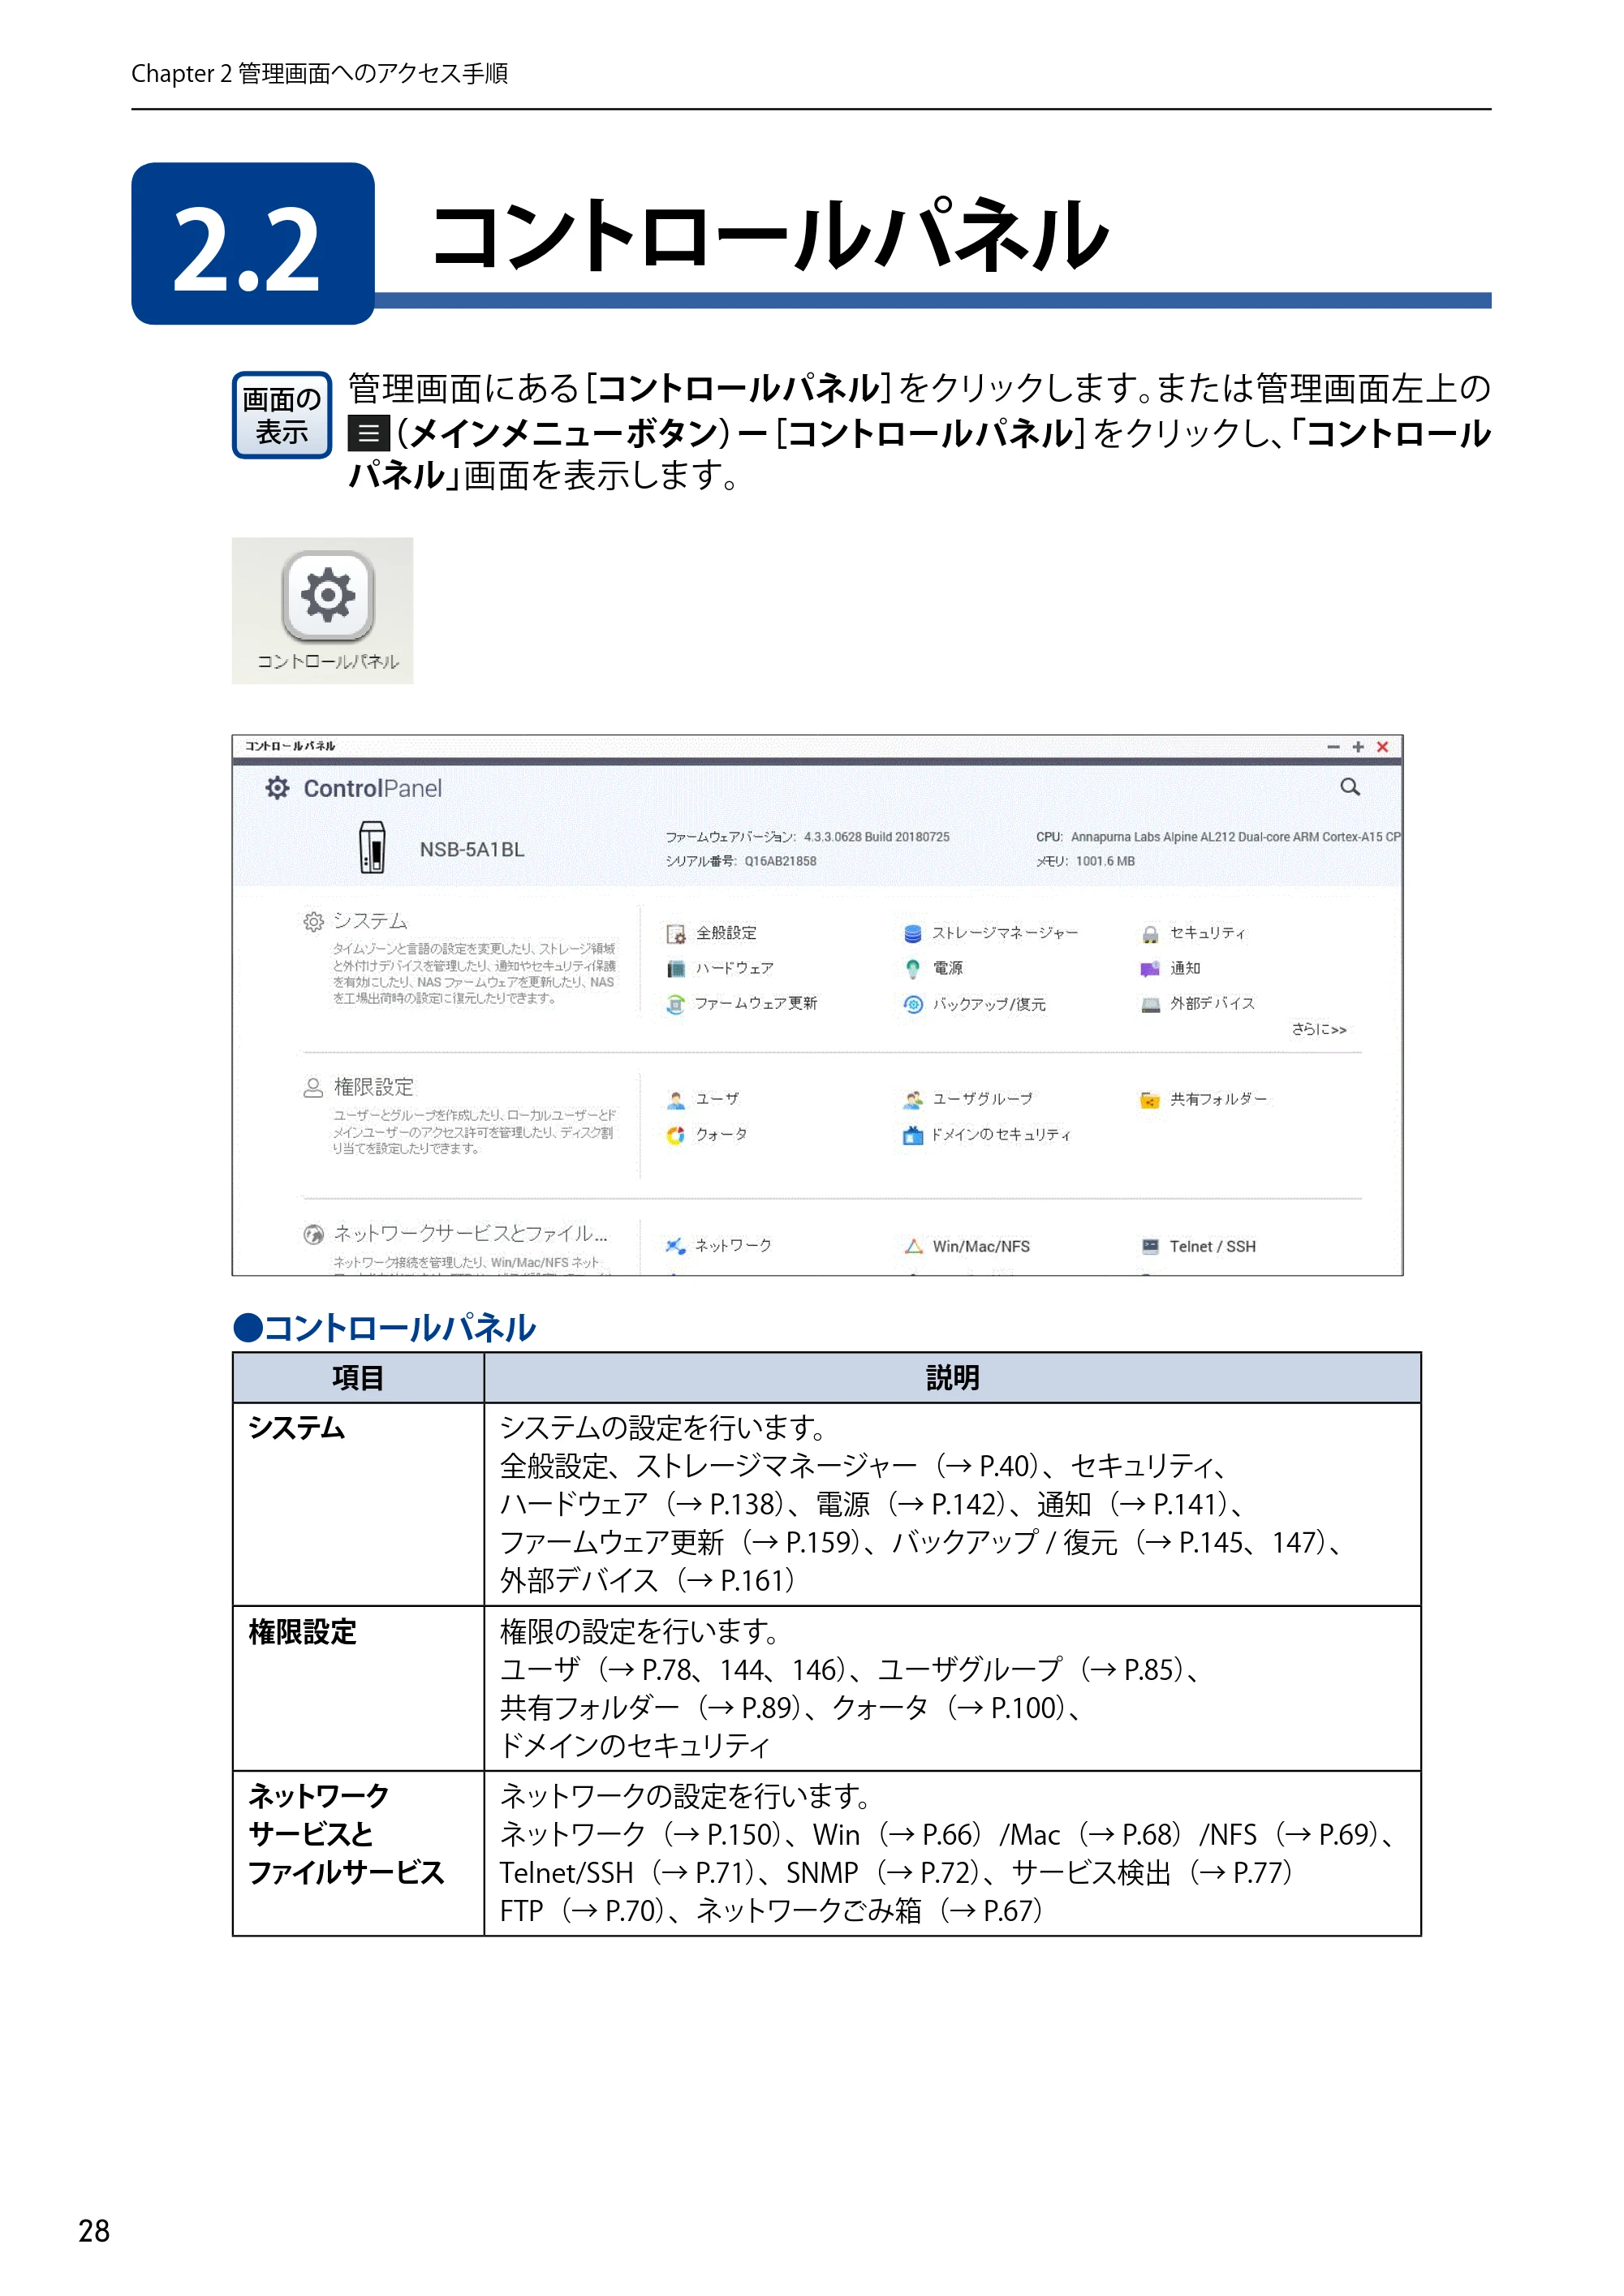Click the ControlPanel gear logo in header
The width and height of the screenshot is (1624, 2296).
(x=277, y=788)
